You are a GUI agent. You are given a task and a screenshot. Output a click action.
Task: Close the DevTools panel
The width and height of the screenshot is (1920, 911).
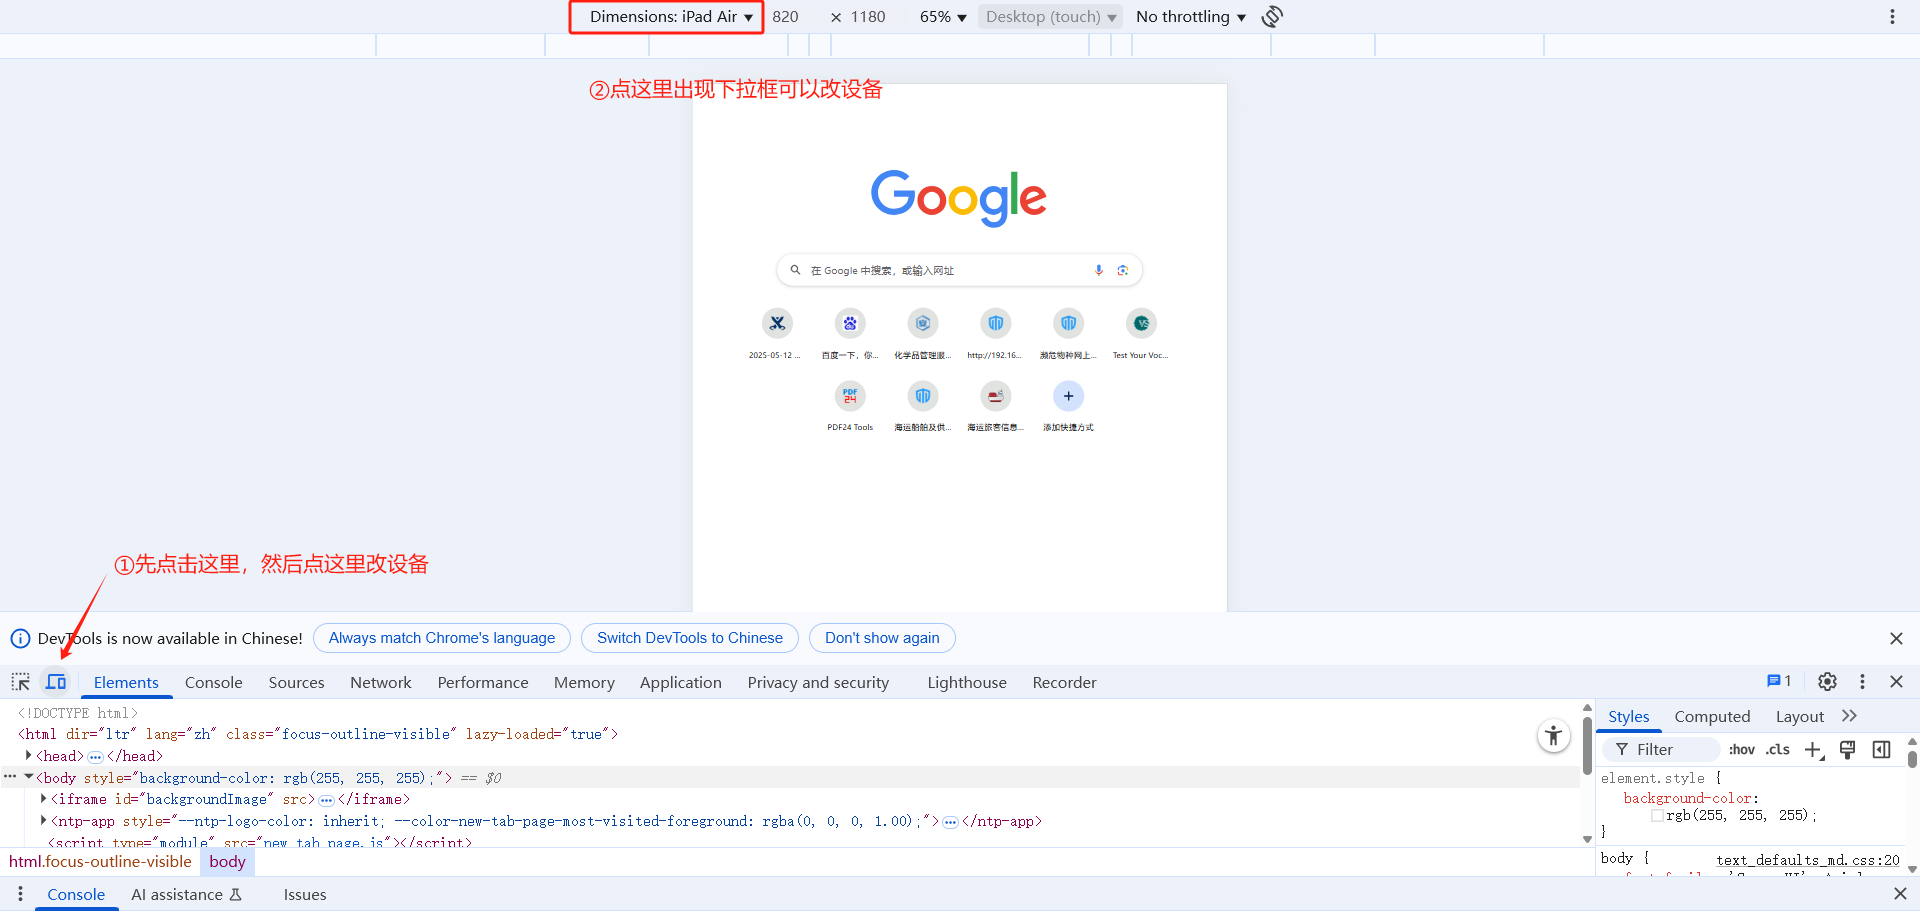pyautogui.click(x=1896, y=681)
